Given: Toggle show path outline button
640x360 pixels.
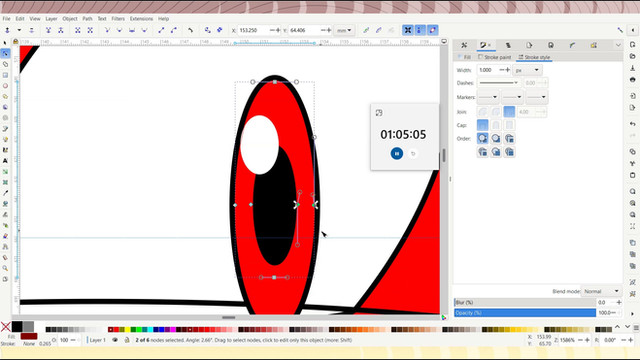Looking at the screenshot, I should 433,30.
